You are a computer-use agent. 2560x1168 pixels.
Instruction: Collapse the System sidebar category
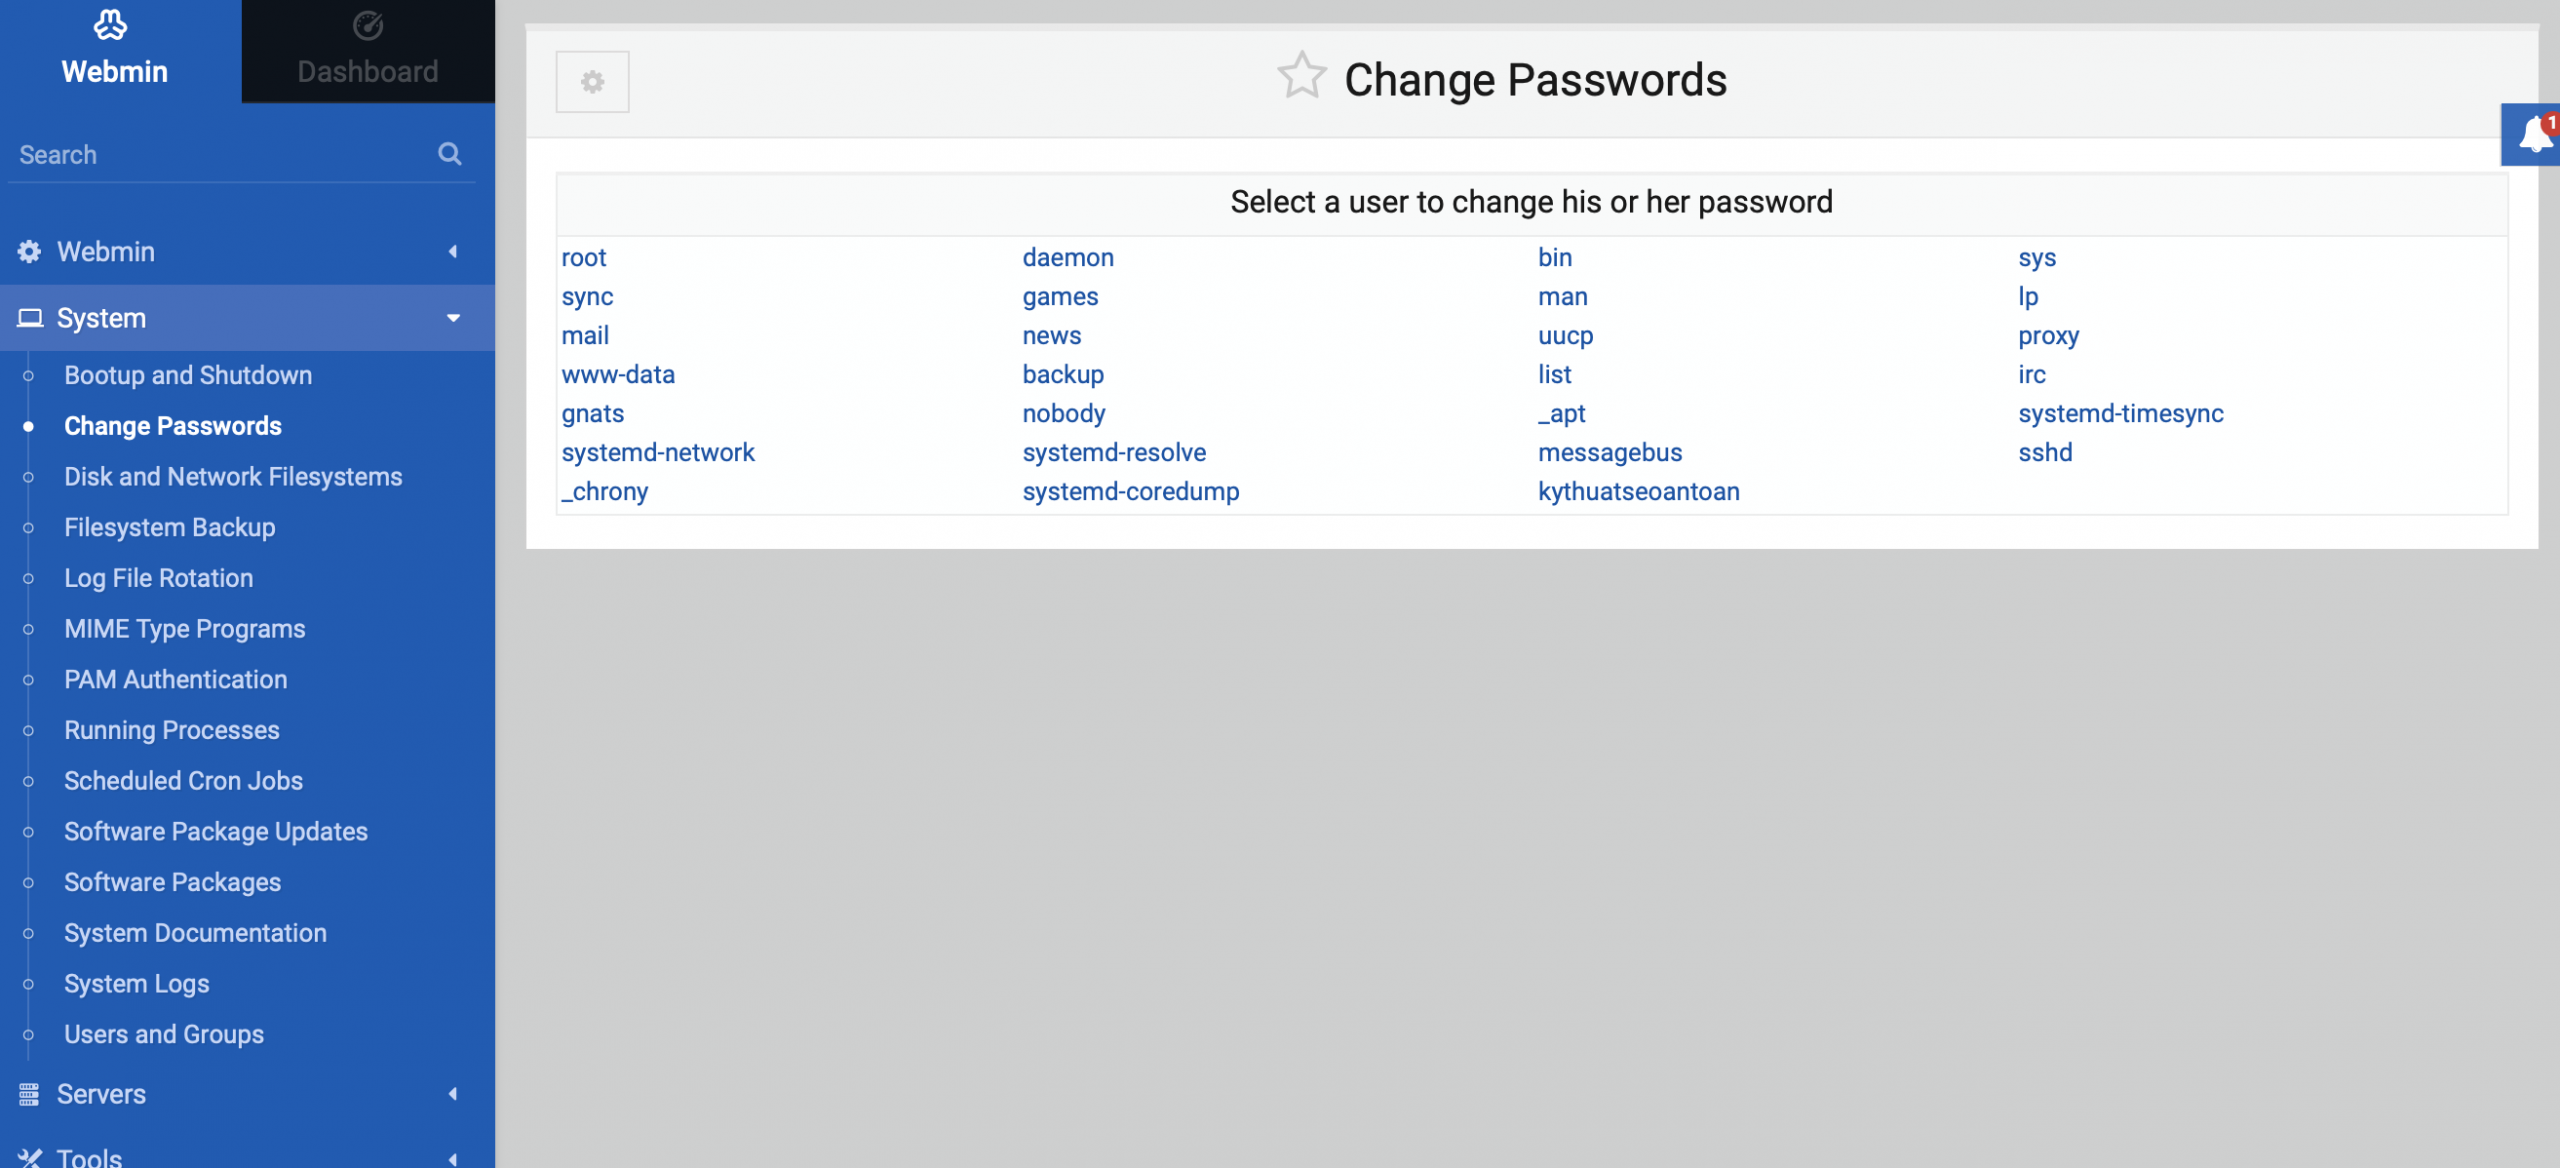(247, 318)
